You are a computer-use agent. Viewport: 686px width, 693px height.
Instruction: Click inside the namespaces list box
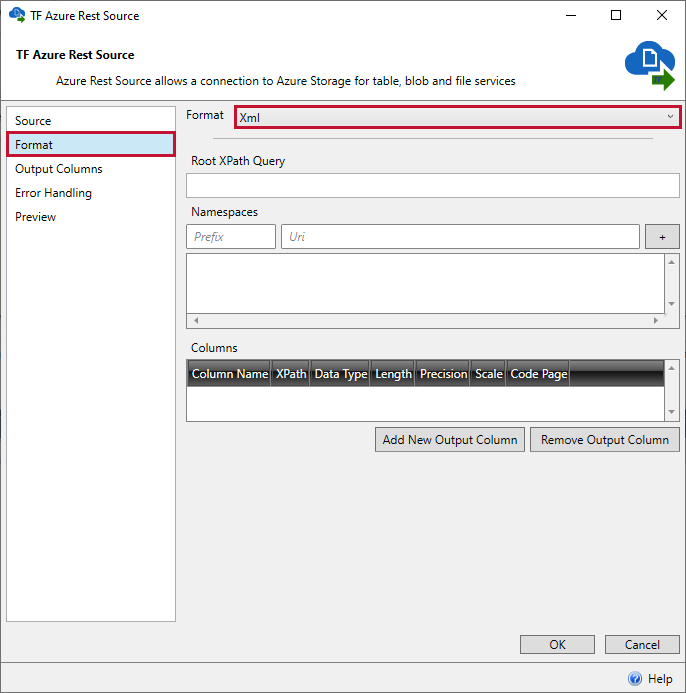425,283
